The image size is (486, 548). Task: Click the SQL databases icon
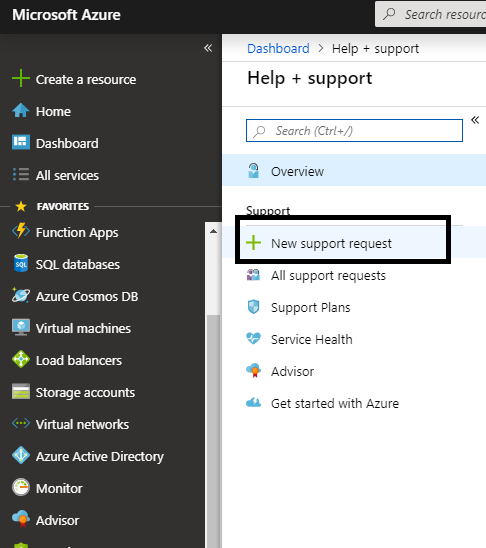[x=21, y=263]
